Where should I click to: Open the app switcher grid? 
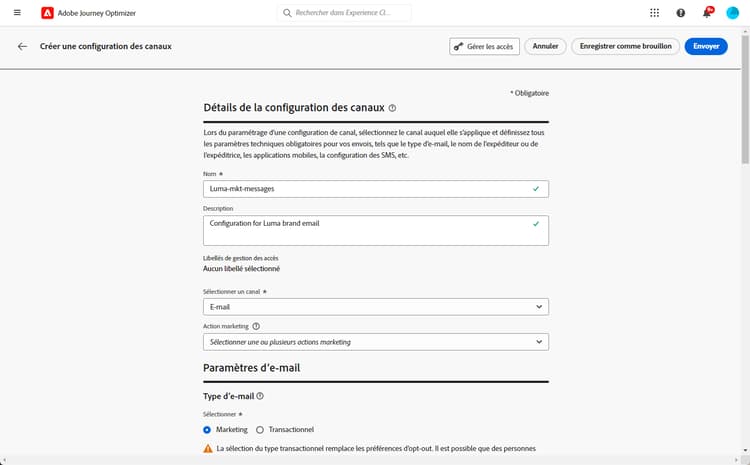click(654, 13)
